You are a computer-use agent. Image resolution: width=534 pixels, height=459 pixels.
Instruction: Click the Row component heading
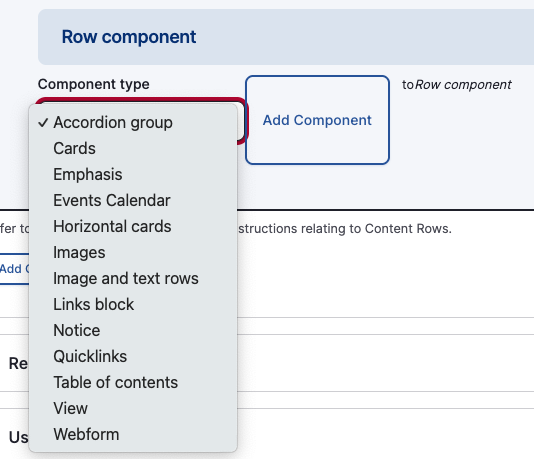129,37
